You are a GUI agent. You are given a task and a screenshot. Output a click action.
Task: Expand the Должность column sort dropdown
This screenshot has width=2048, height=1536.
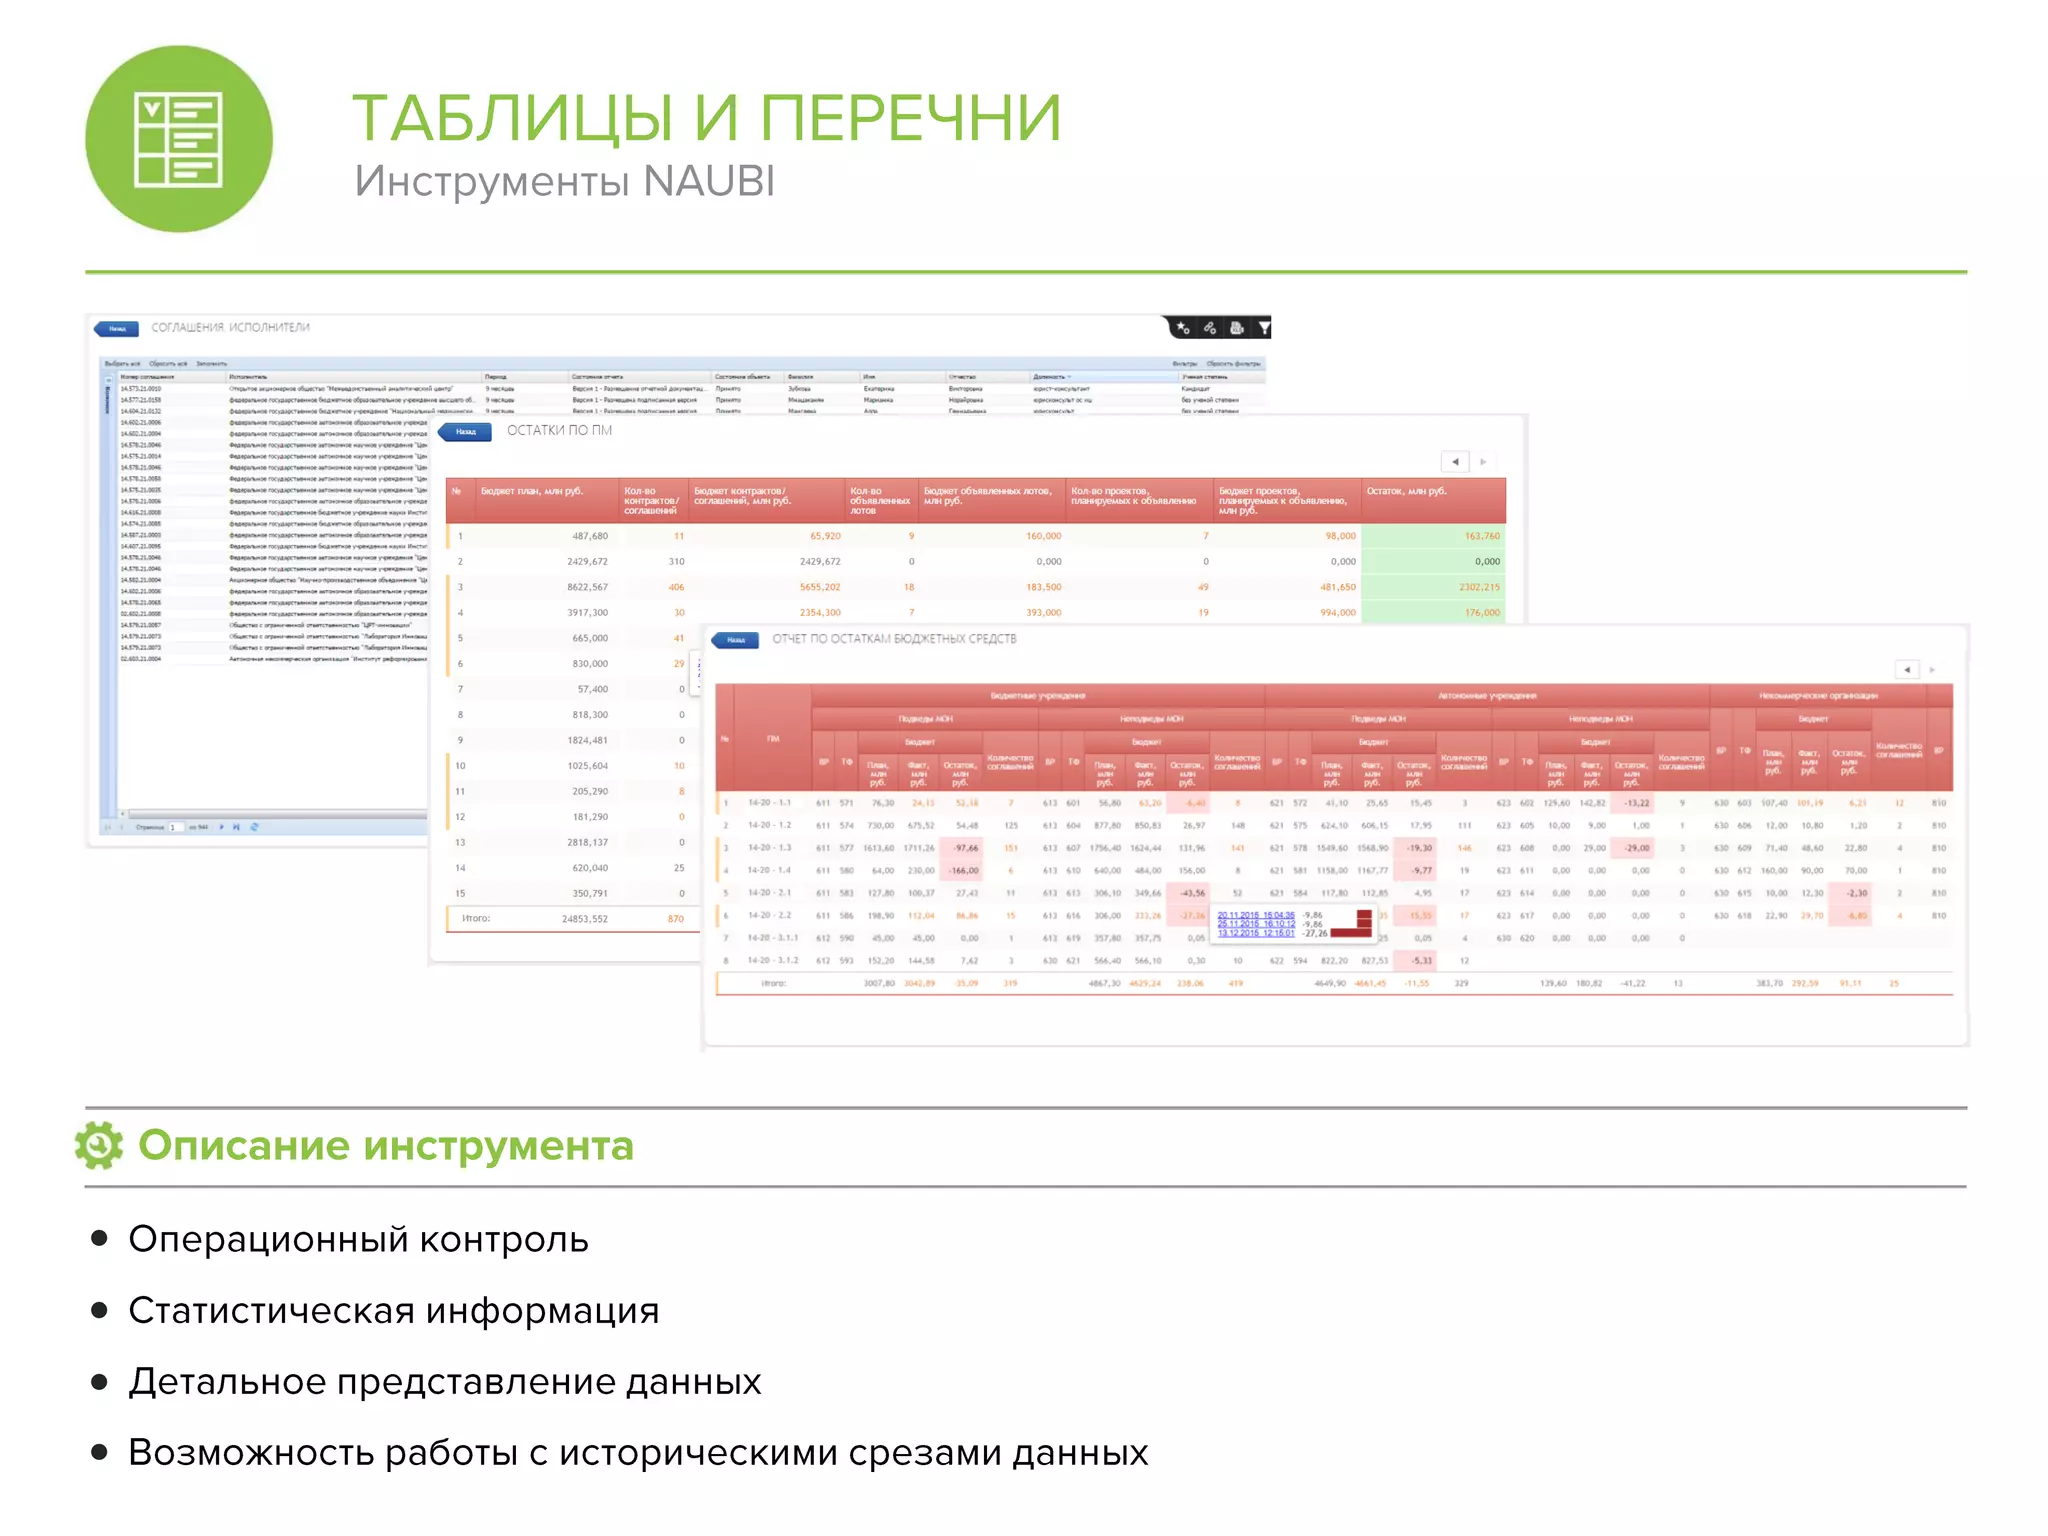[1069, 377]
